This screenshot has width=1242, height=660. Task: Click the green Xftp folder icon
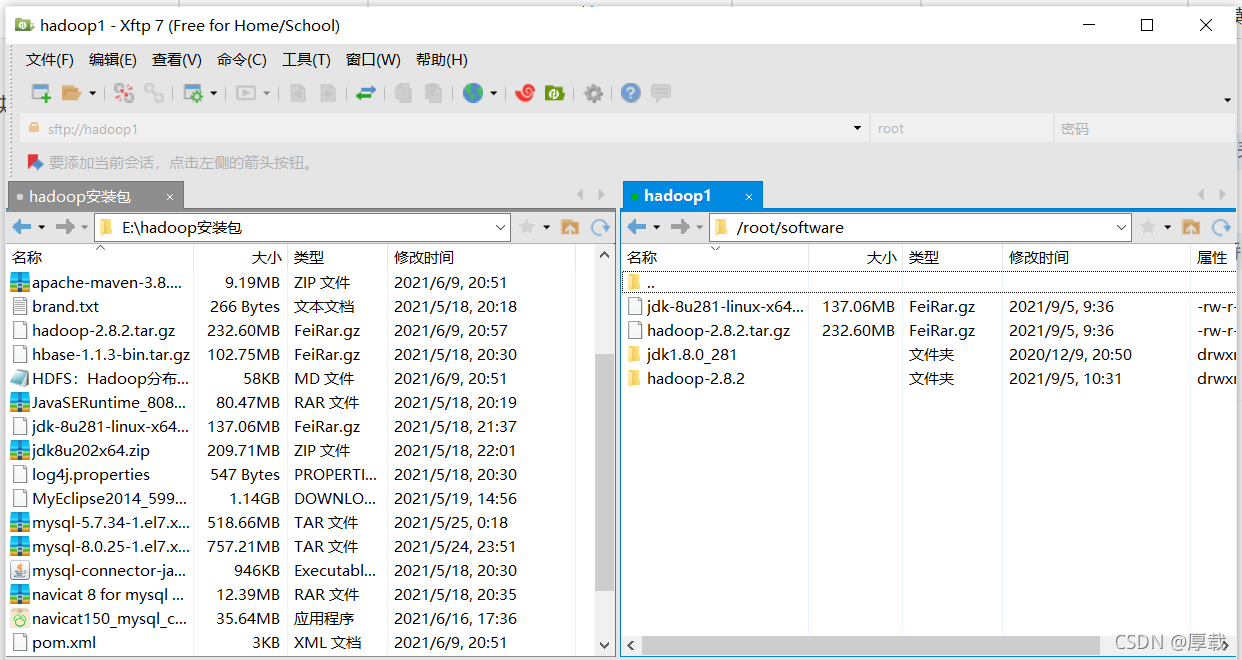coord(555,93)
